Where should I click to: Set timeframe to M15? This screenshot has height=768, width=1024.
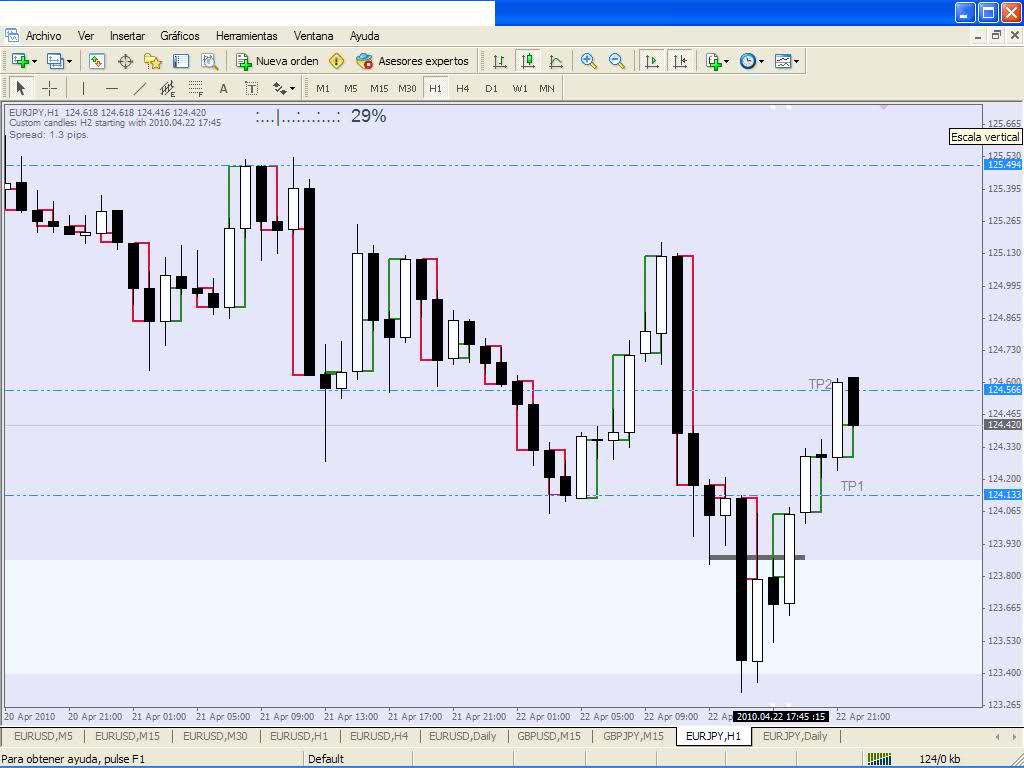click(379, 88)
